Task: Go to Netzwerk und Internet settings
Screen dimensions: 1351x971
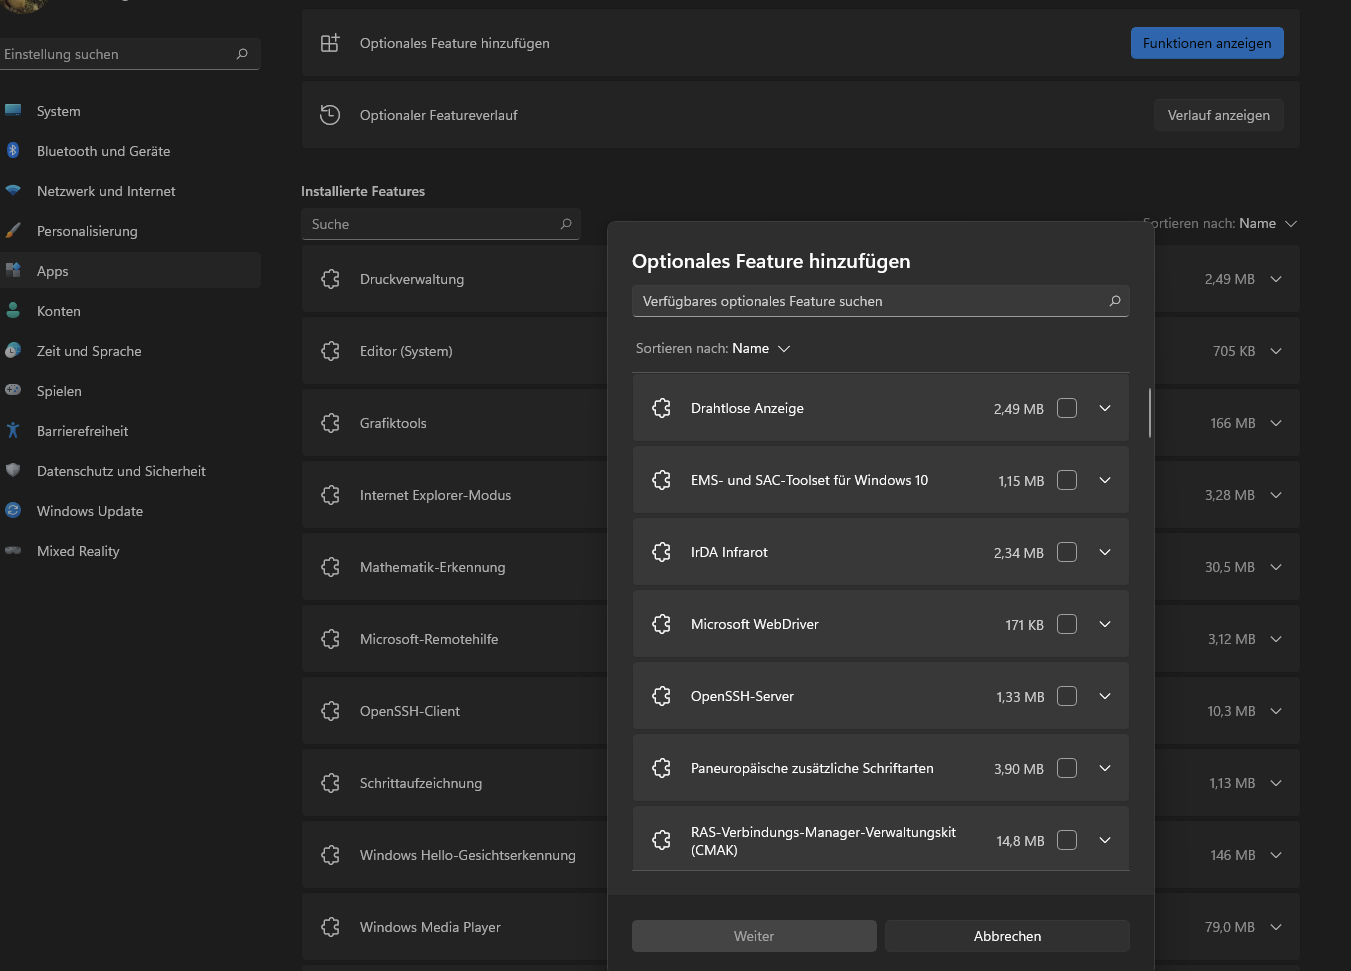Action: point(106,191)
